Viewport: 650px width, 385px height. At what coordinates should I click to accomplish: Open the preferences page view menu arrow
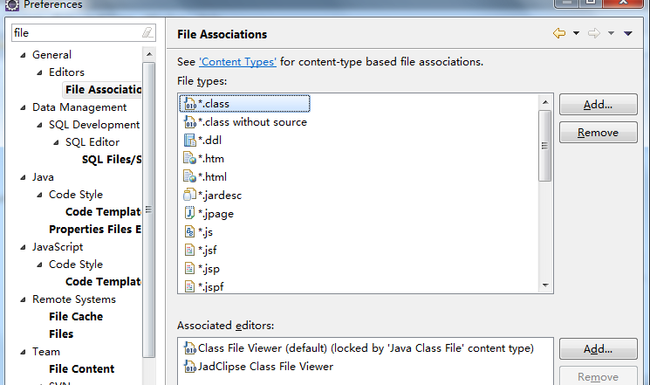[x=628, y=33]
